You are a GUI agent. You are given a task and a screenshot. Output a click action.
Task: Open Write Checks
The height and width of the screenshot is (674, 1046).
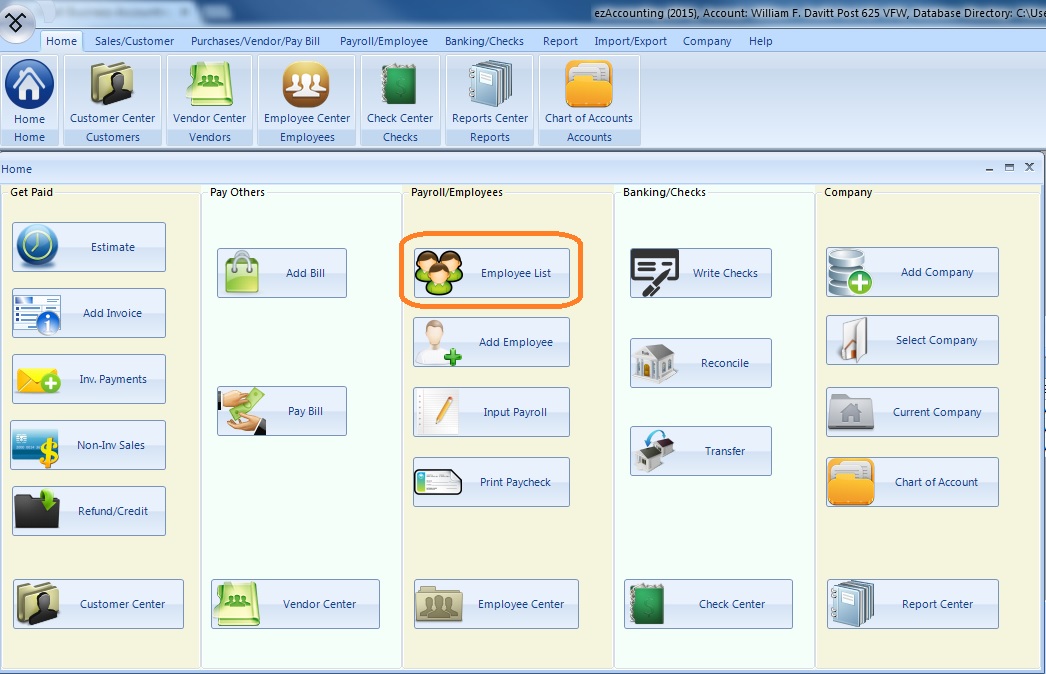tap(701, 273)
